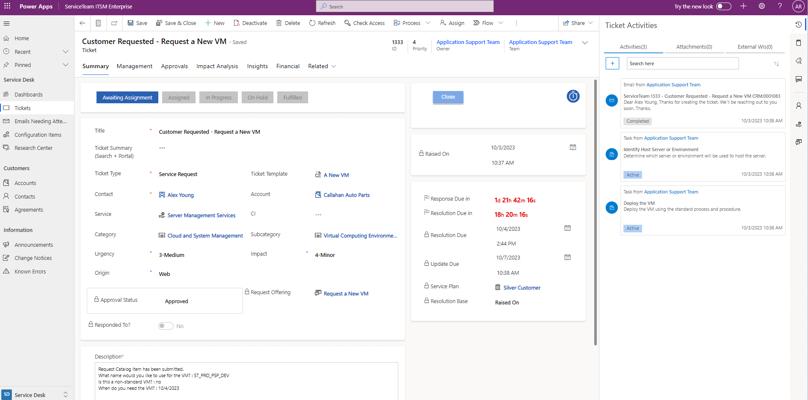Switch area using Service Desk selector
The image size is (808, 400).
tap(36, 394)
